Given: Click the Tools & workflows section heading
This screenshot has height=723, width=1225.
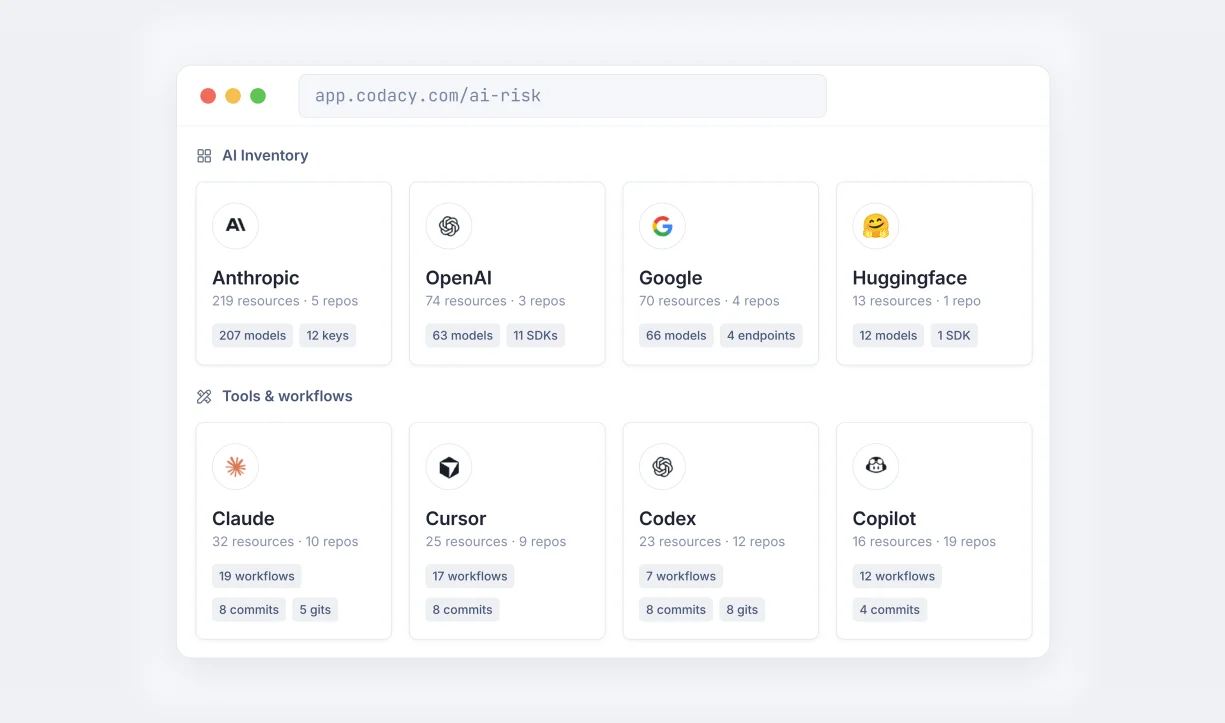Looking at the screenshot, I should point(287,396).
